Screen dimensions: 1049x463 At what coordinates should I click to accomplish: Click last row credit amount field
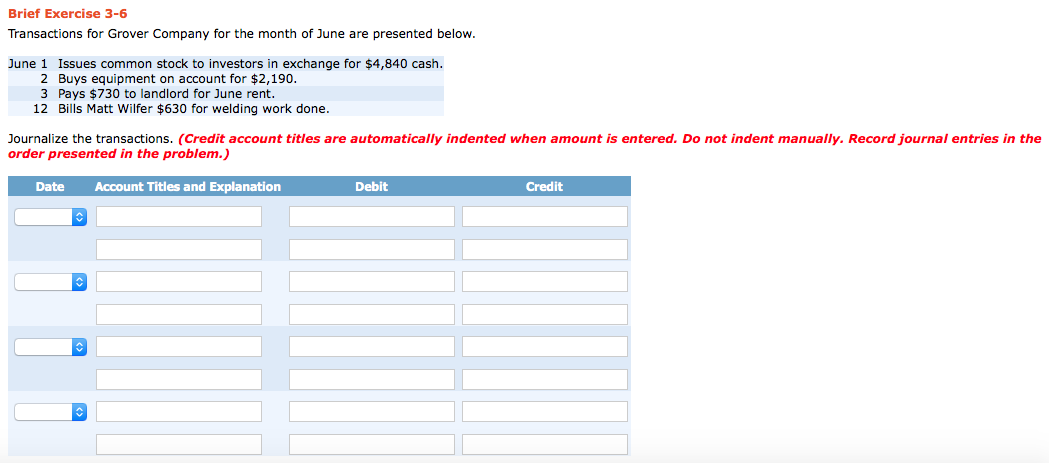545,444
